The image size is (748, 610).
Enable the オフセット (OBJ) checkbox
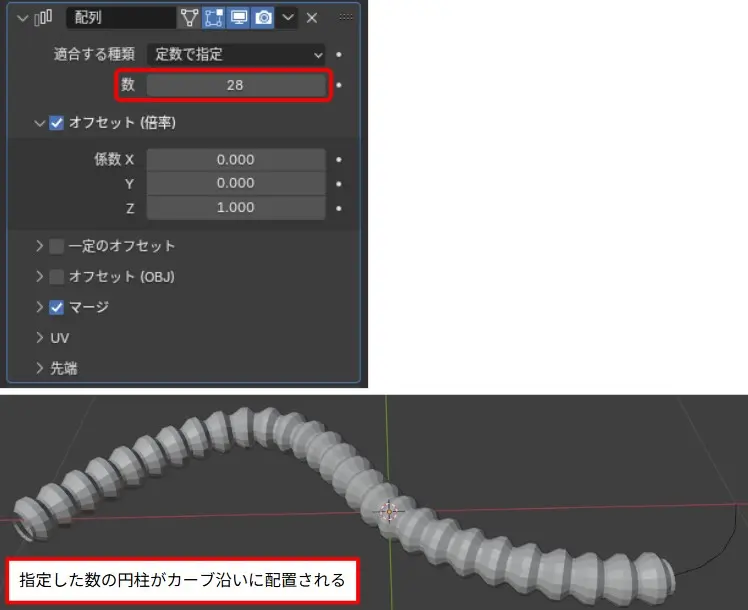(x=56, y=277)
